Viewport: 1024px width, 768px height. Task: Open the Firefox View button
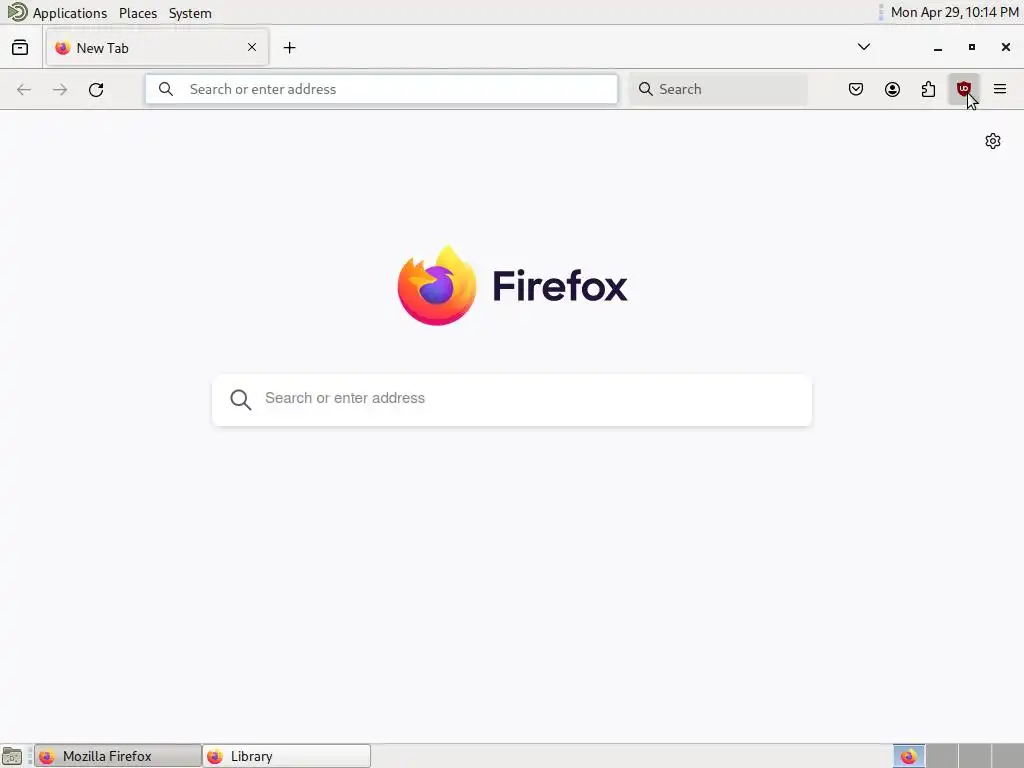[20, 48]
